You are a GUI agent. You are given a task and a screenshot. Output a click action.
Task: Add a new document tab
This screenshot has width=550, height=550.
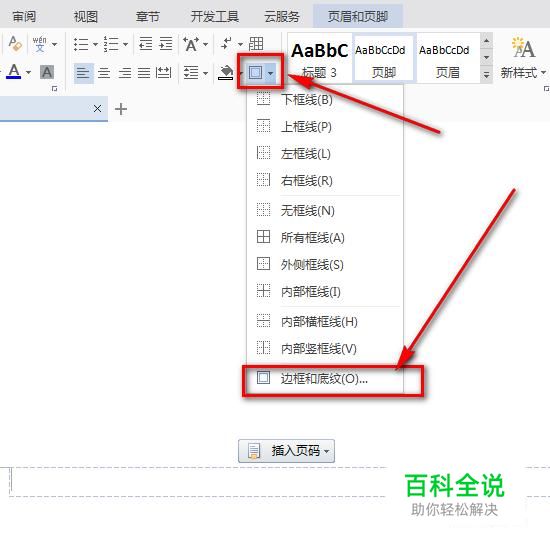(x=121, y=109)
